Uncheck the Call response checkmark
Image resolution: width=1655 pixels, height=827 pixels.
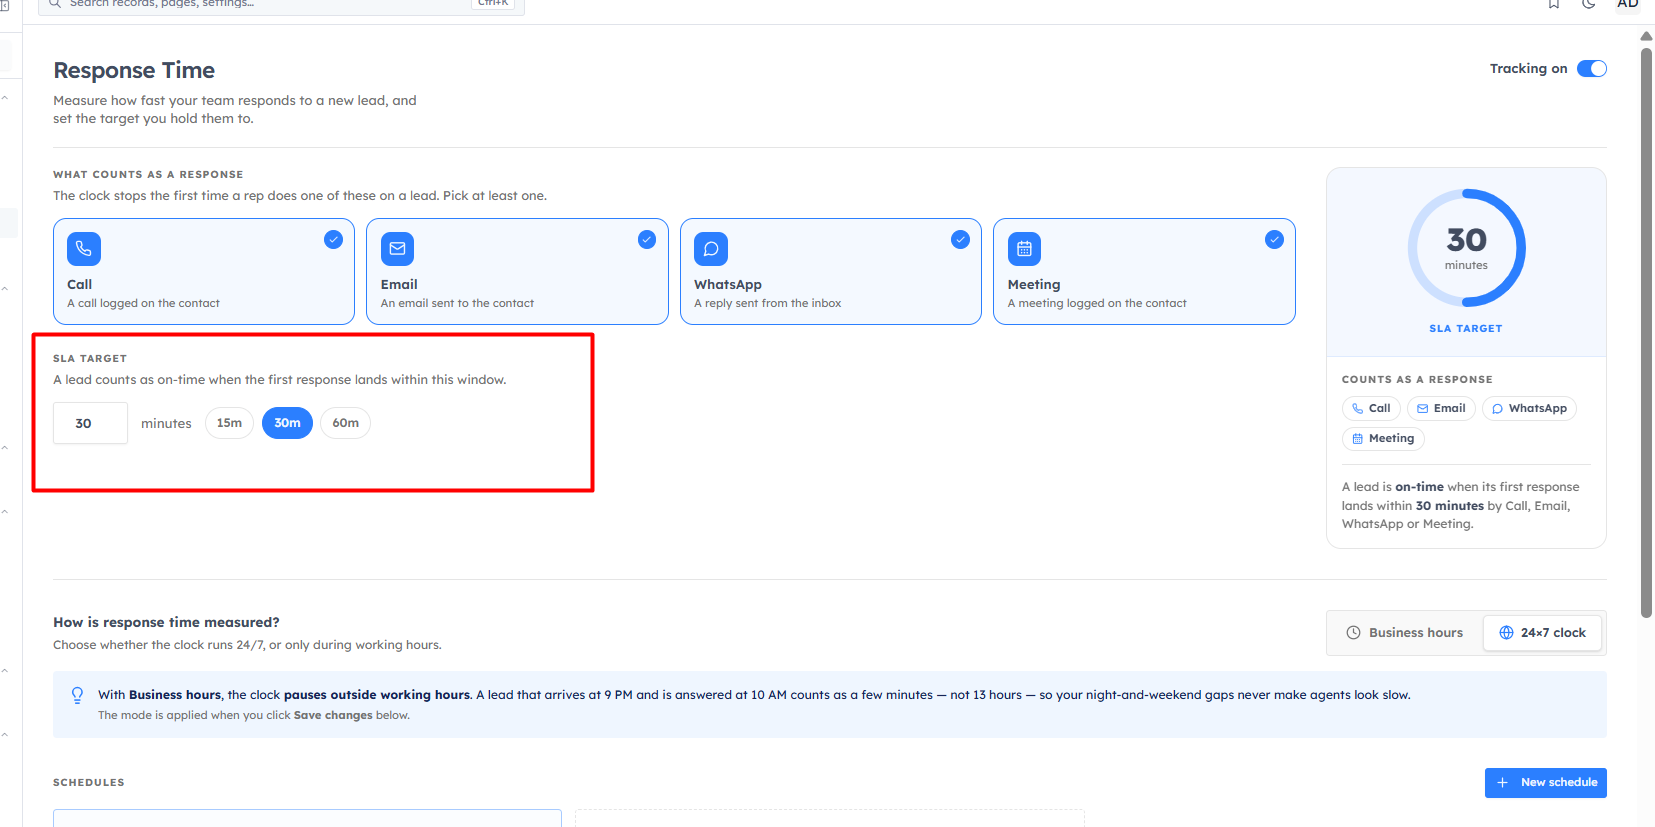click(x=334, y=239)
